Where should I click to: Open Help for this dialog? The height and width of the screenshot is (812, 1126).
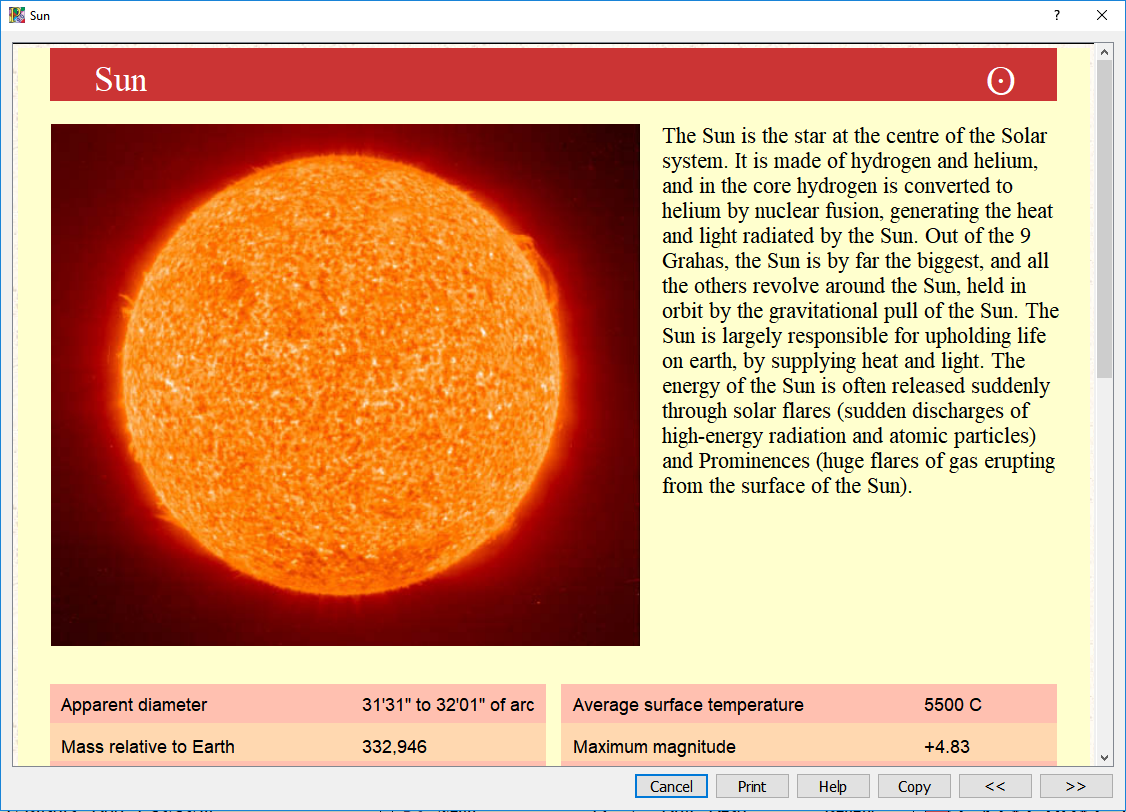pyautogui.click(x=833, y=786)
